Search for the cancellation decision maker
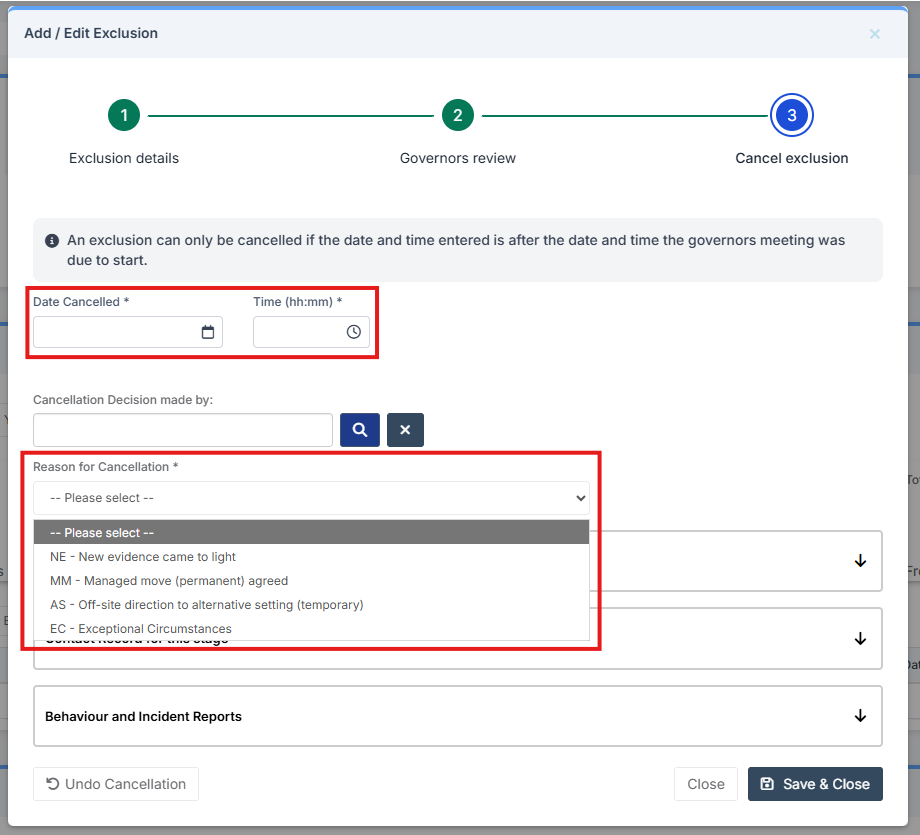The image size is (920, 835). click(x=360, y=430)
